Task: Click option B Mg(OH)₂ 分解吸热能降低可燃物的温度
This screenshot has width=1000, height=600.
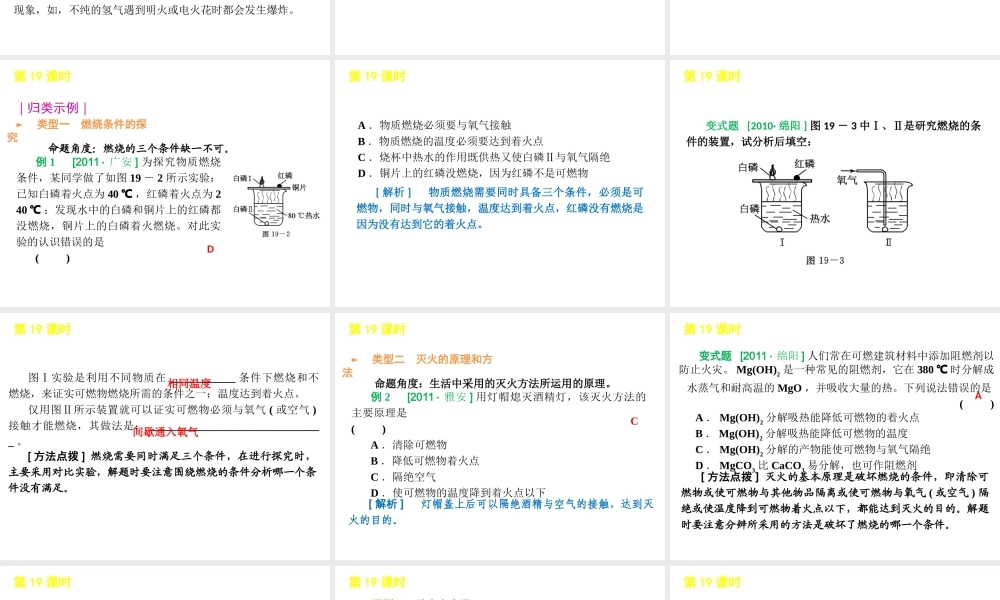Action: (x=802, y=434)
